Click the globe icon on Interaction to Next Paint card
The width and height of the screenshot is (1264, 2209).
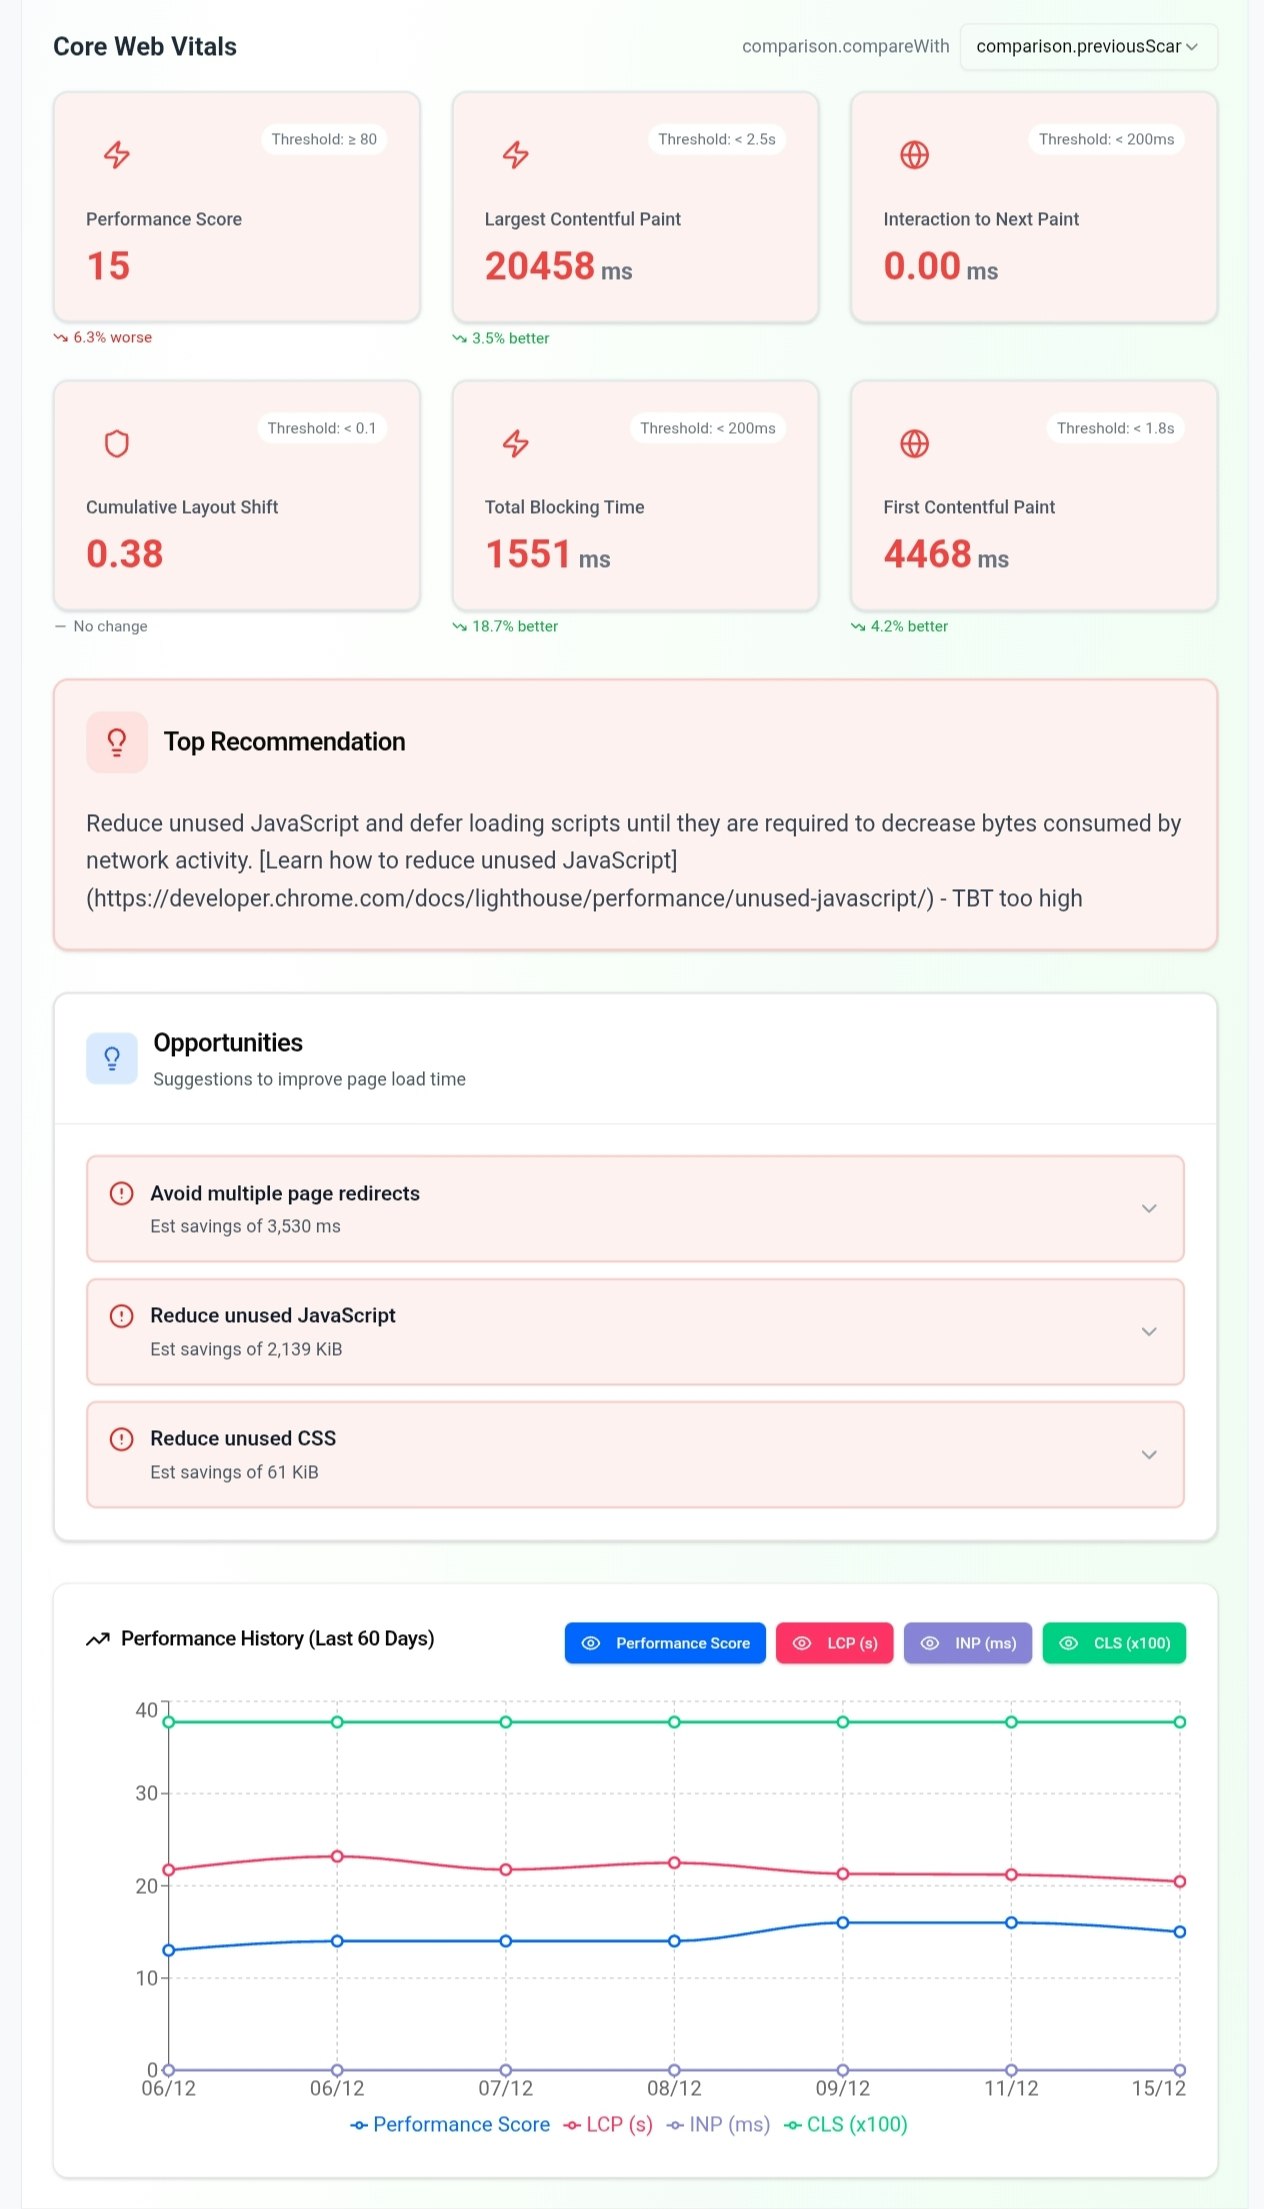914,156
